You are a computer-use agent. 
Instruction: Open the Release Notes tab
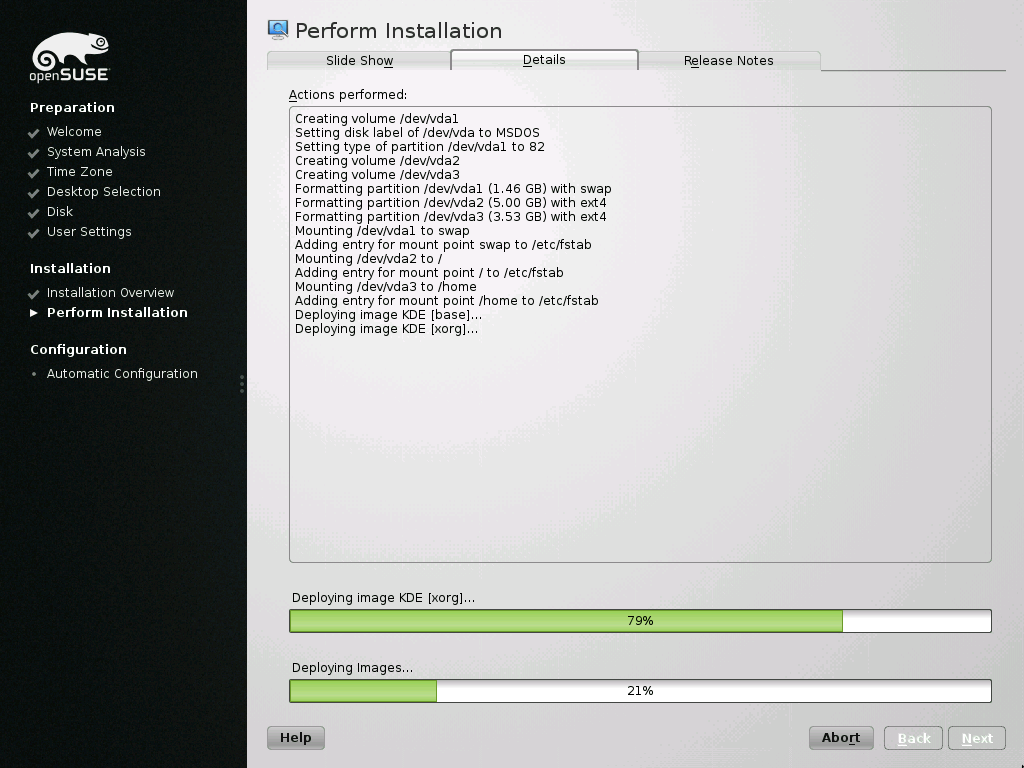[729, 61]
